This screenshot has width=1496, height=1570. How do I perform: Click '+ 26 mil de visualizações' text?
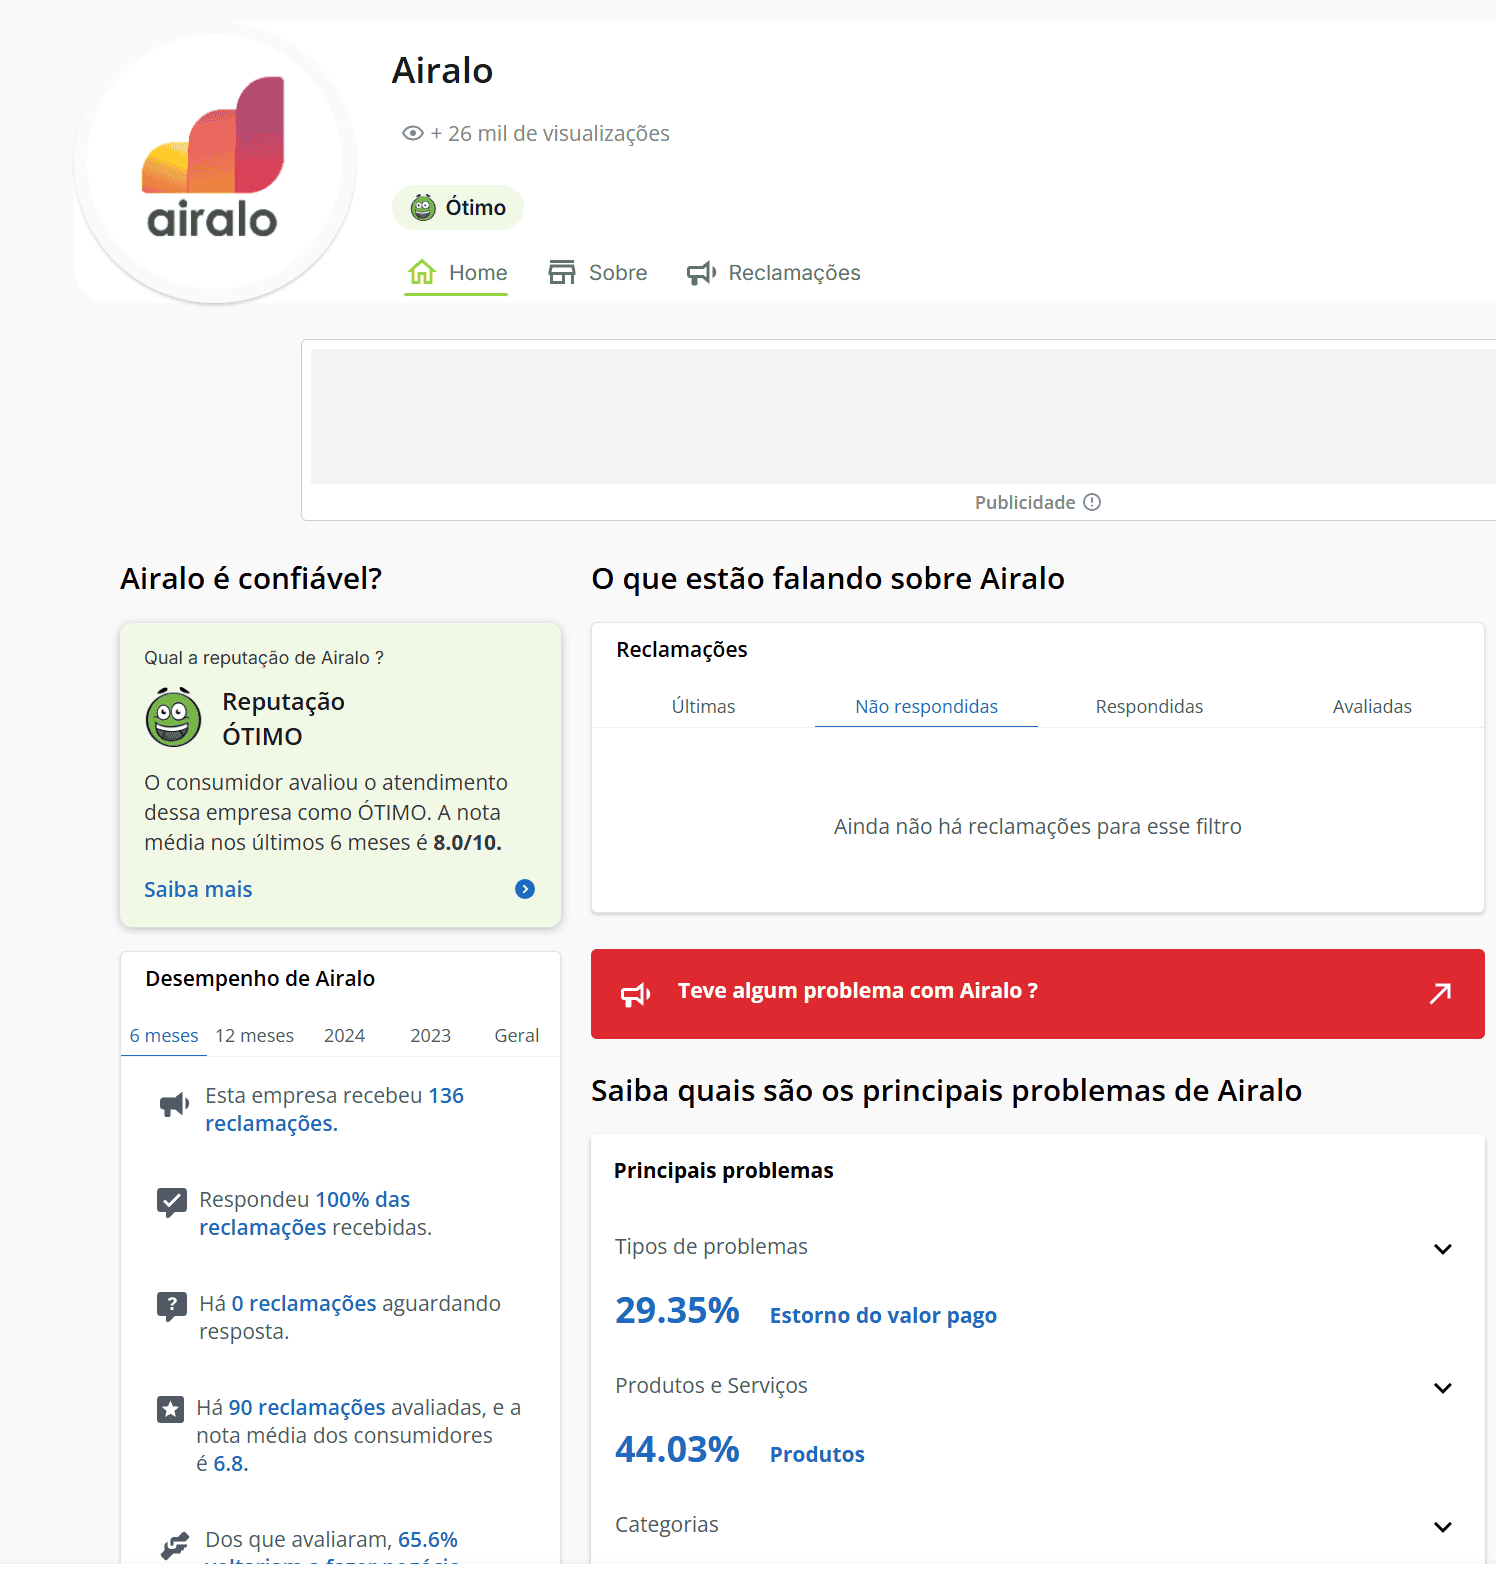point(550,133)
